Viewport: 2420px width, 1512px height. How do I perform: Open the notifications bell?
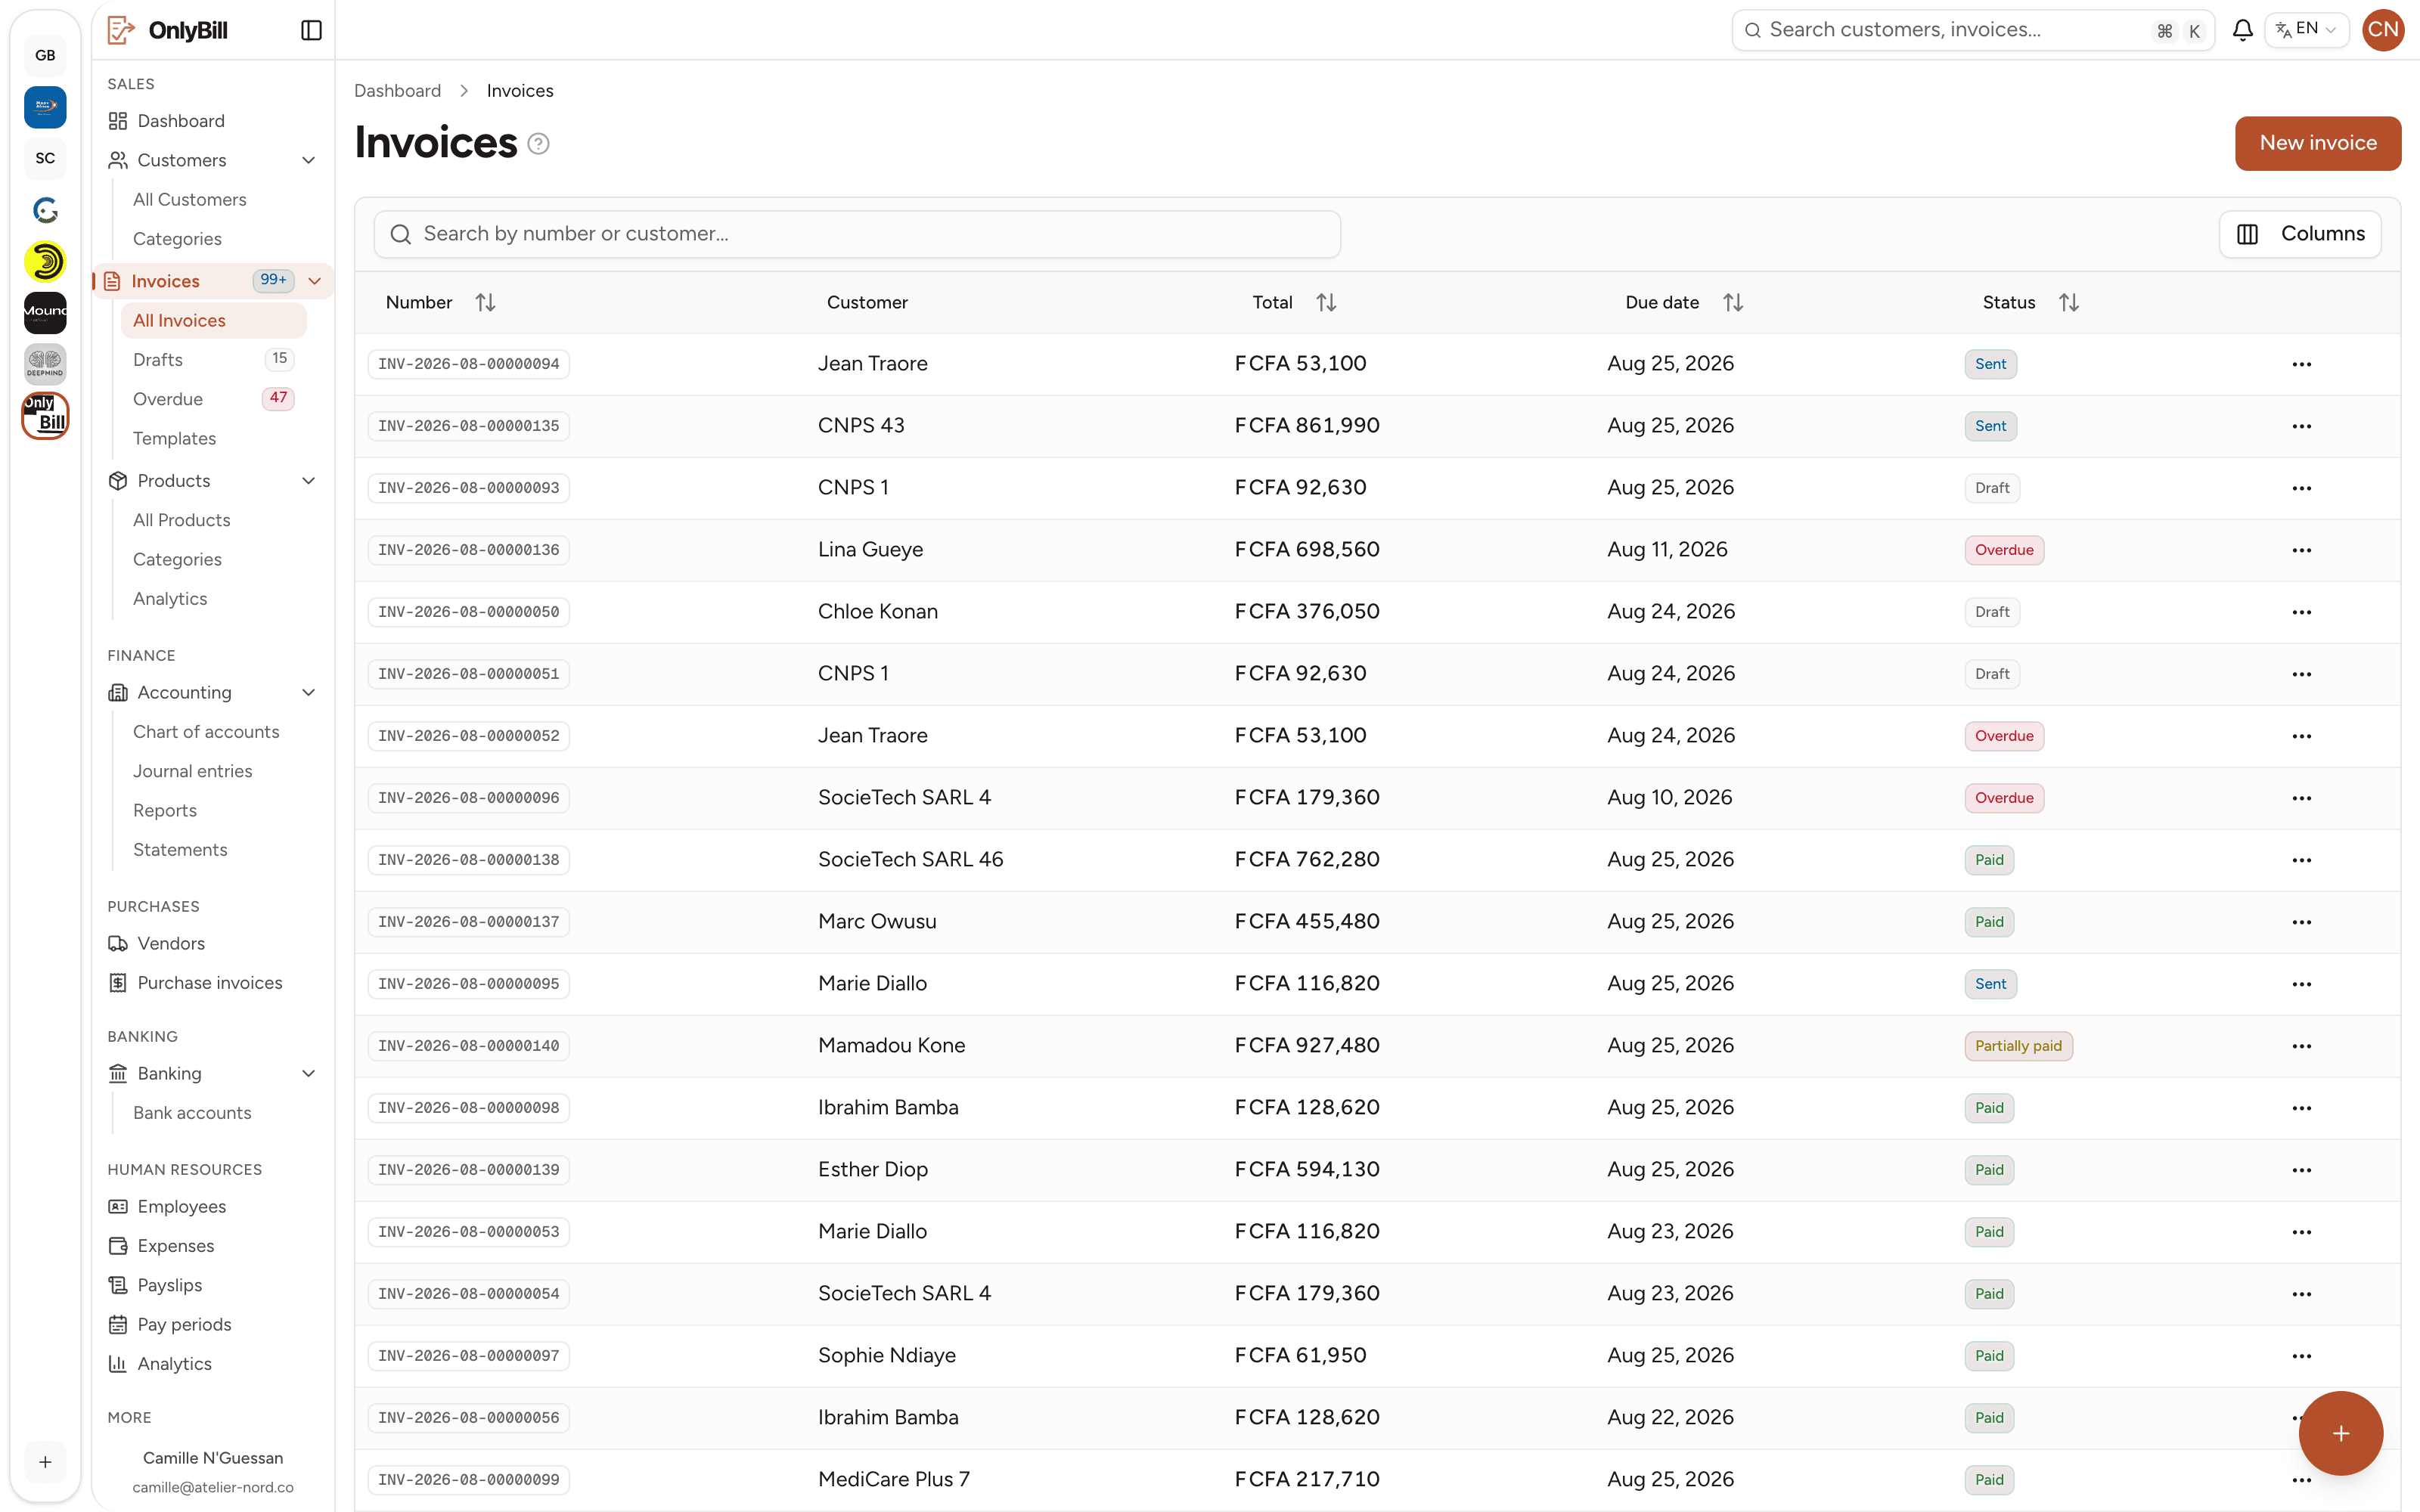[2242, 30]
